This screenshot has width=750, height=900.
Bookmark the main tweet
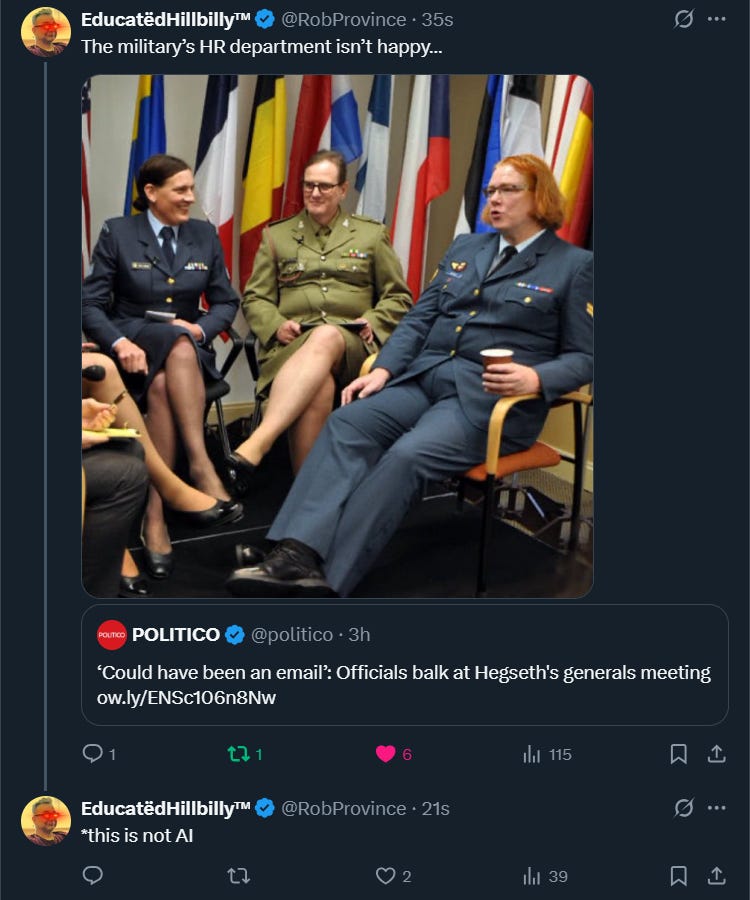678,756
